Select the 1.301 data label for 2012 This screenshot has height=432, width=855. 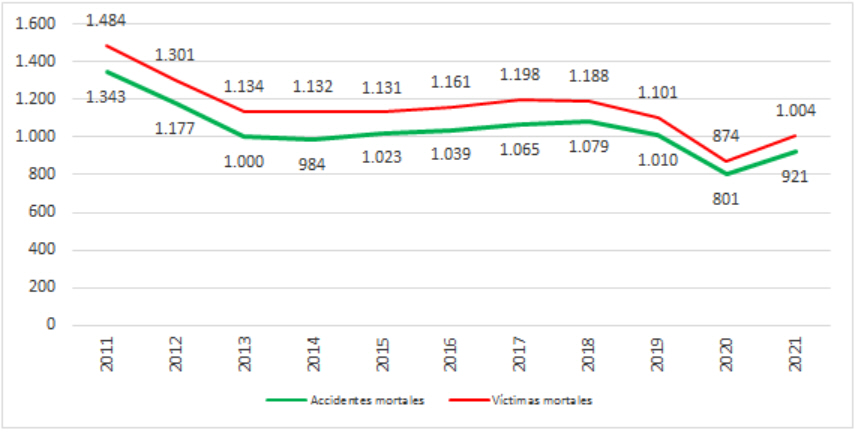point(176,55)
